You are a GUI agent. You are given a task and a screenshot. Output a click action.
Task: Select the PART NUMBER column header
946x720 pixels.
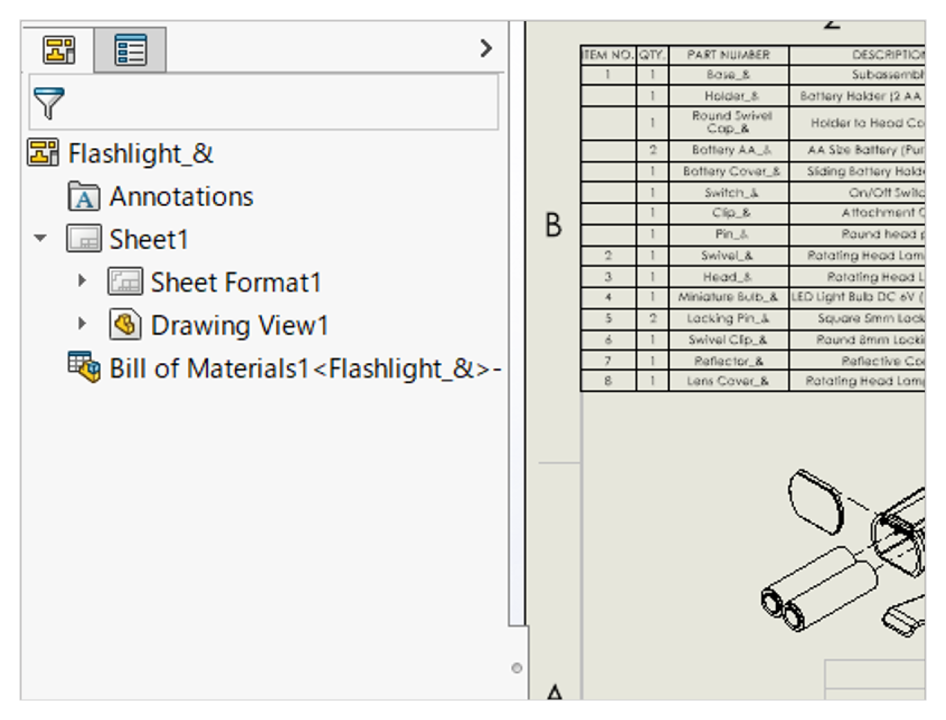click(728, 55)
